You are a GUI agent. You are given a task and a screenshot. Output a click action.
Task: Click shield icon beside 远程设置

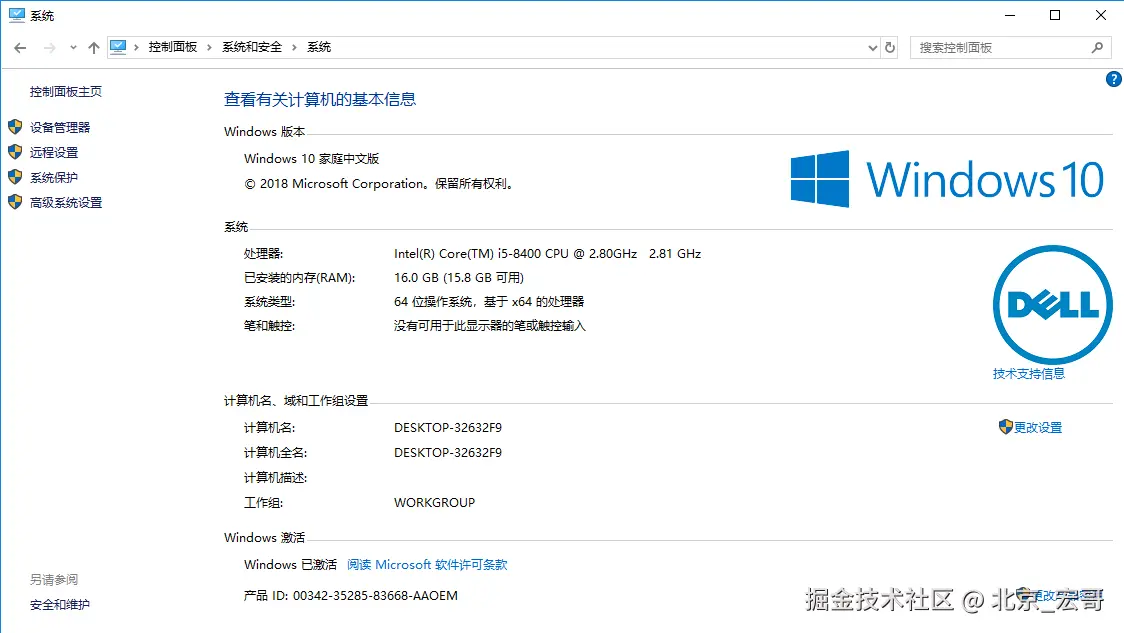coord(15,152)
